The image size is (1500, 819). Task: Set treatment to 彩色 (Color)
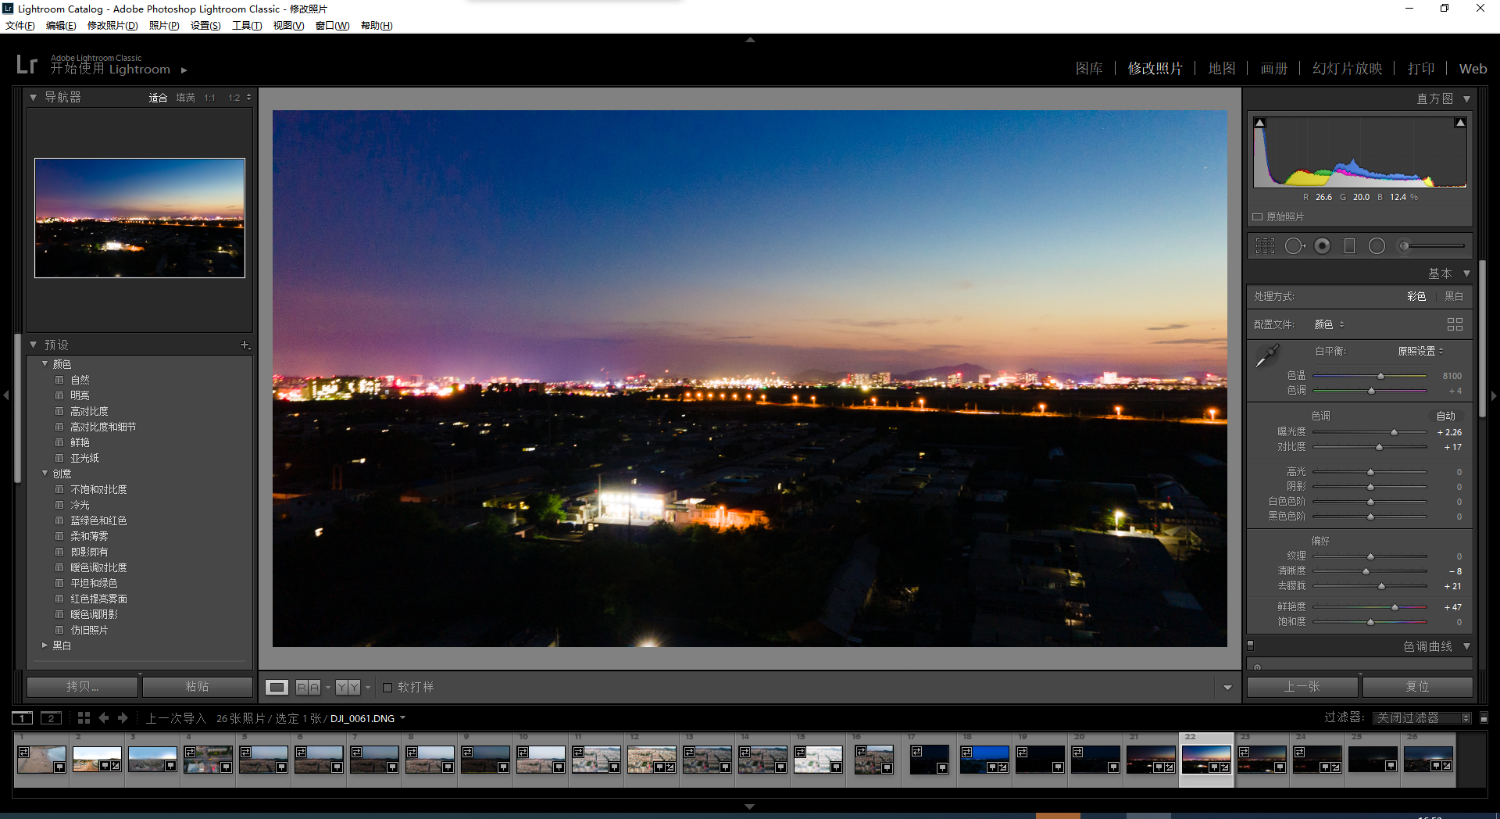coord(1416,297)
